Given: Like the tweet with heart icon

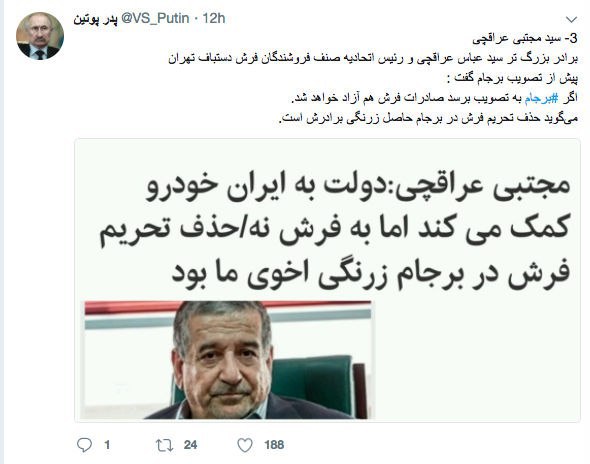Looking at the screenshot, I should [x=245, y=445].
